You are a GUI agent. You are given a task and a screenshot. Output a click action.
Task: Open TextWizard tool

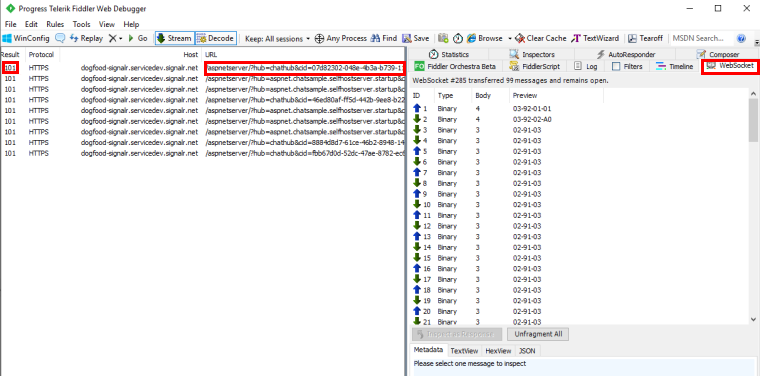[x=595, y=38]
